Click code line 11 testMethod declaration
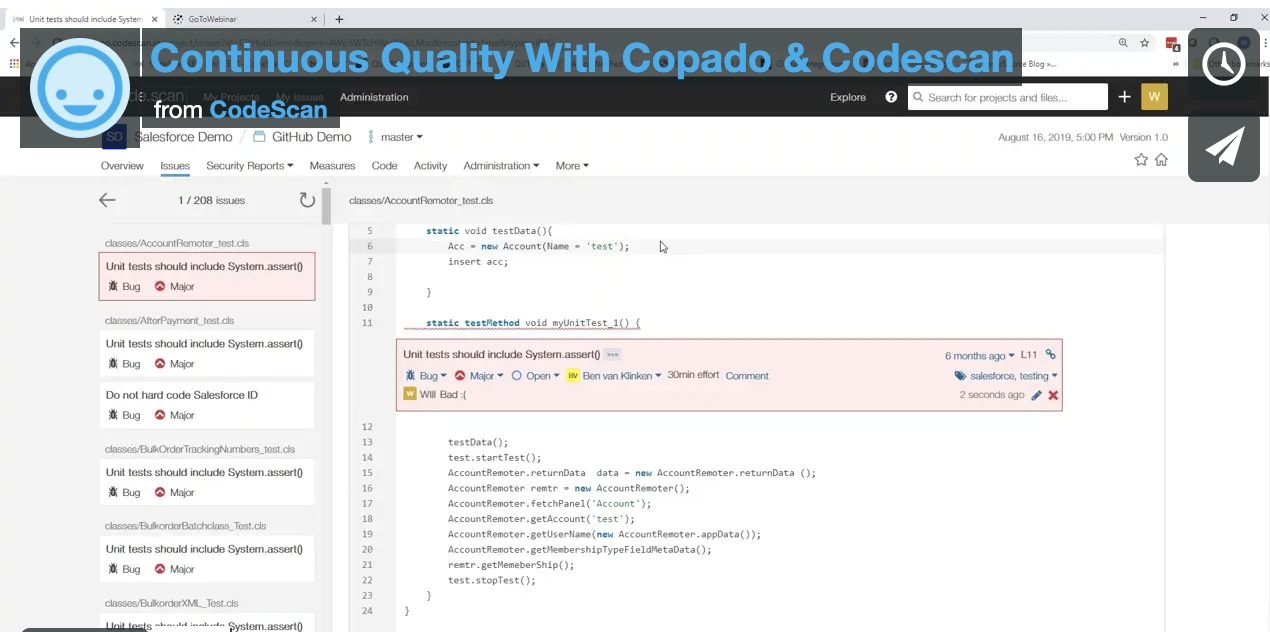The width and height of the screenshot is (1270, 632). [532, 323]
